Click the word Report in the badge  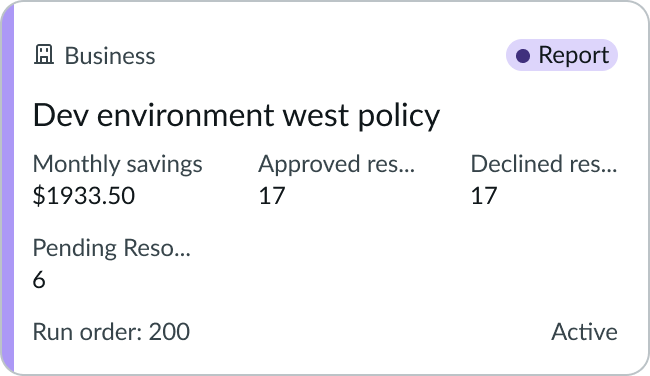tap(574, 56)
